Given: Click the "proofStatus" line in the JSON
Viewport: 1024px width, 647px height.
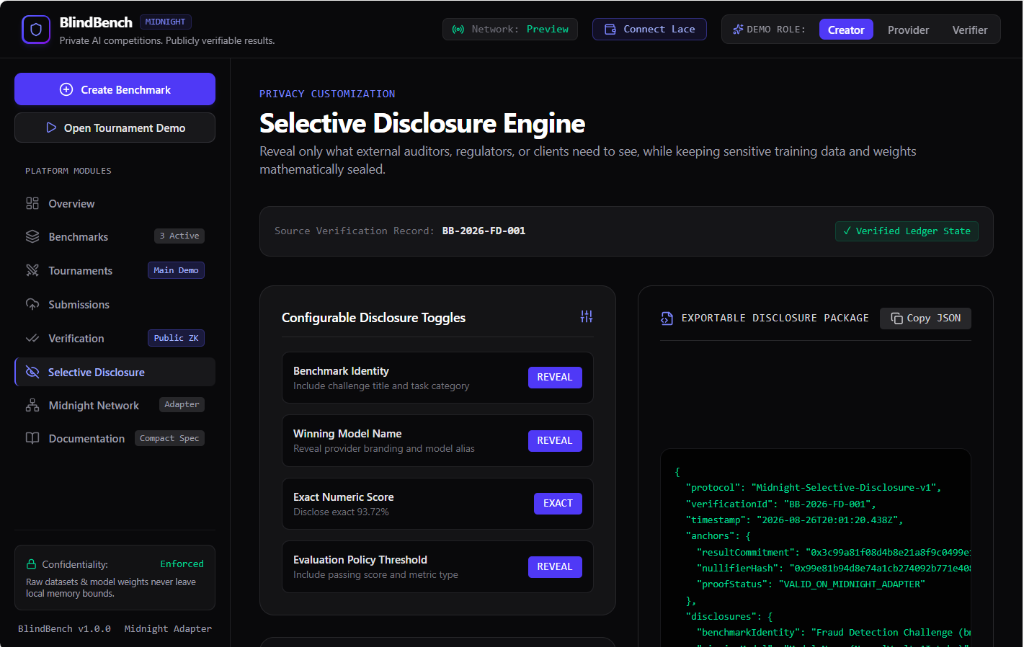Looking at the screenshot, I should tap(810, 584).
